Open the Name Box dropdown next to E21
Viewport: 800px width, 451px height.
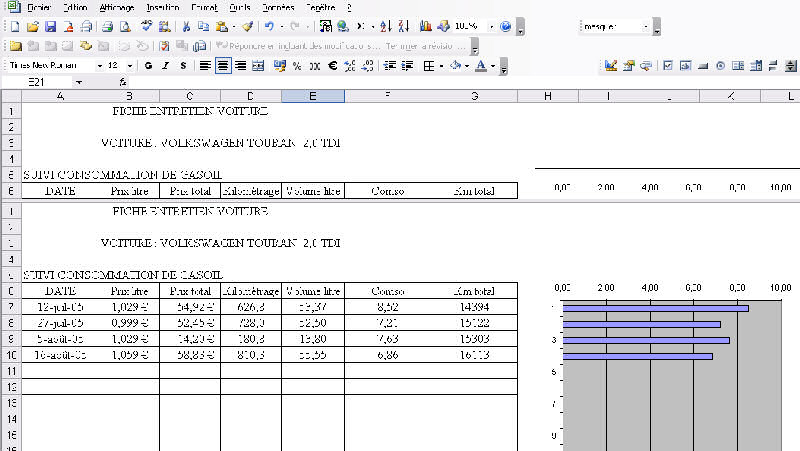click(79, 82)
